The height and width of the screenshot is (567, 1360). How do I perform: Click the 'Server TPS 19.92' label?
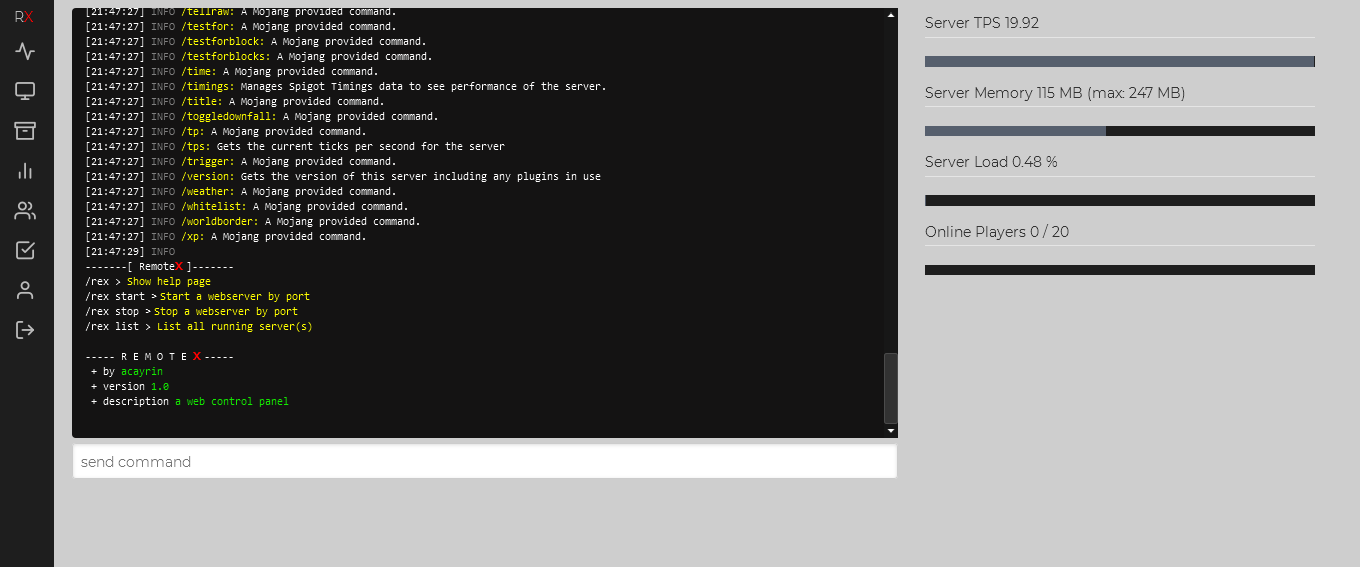click(982, 23)
